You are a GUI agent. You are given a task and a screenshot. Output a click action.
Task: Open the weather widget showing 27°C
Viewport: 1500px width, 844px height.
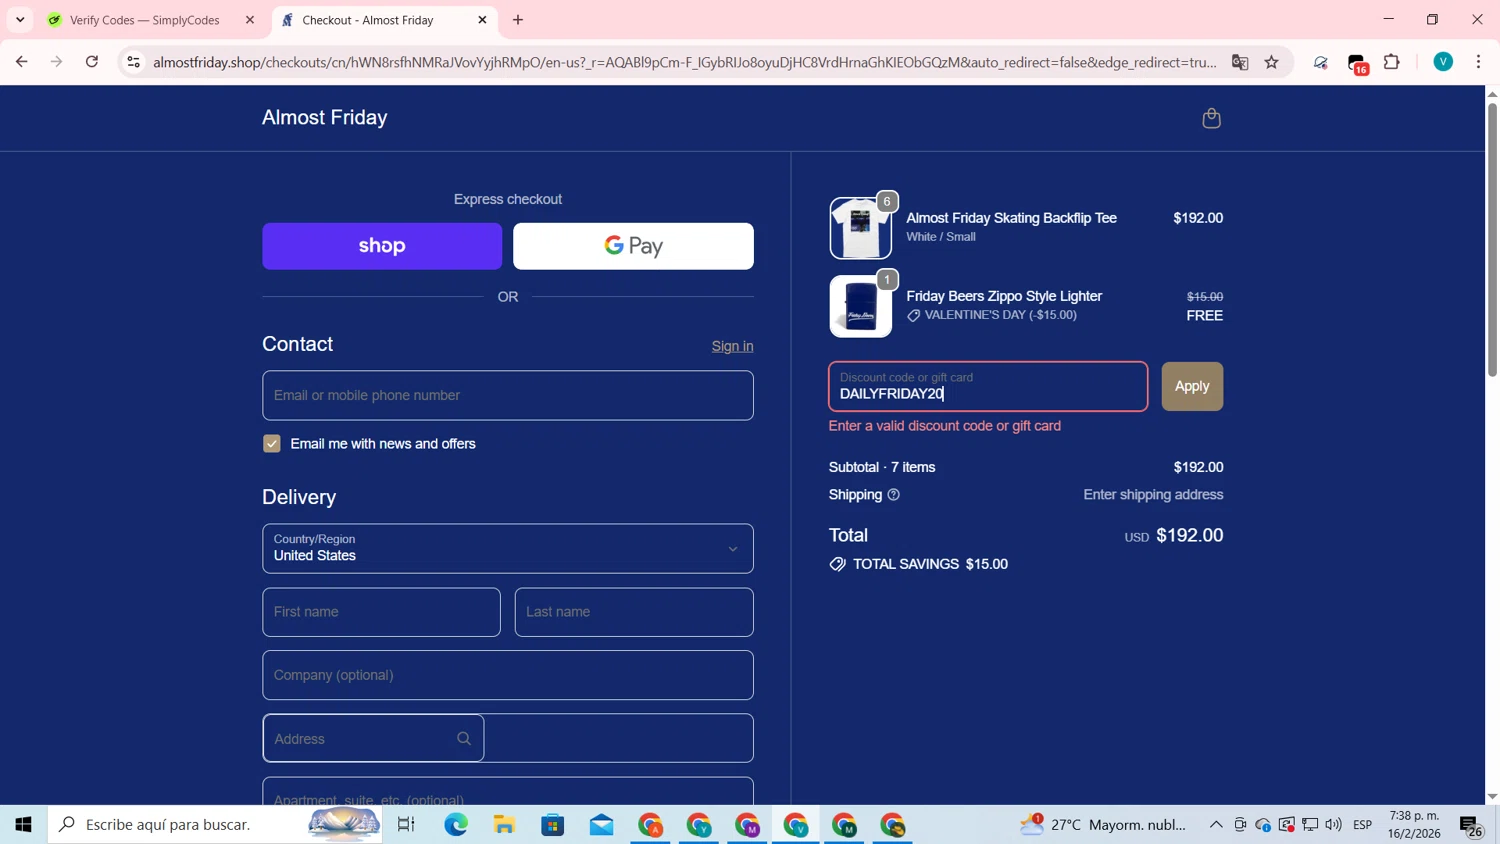[x=1103, y=825]
